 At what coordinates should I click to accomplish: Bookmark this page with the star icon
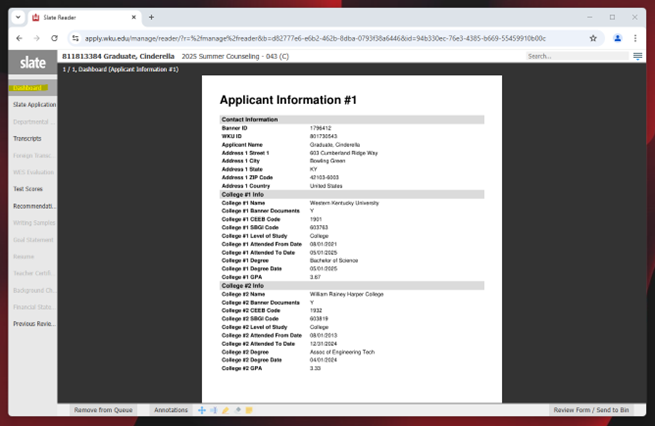(x=593, y=38)
